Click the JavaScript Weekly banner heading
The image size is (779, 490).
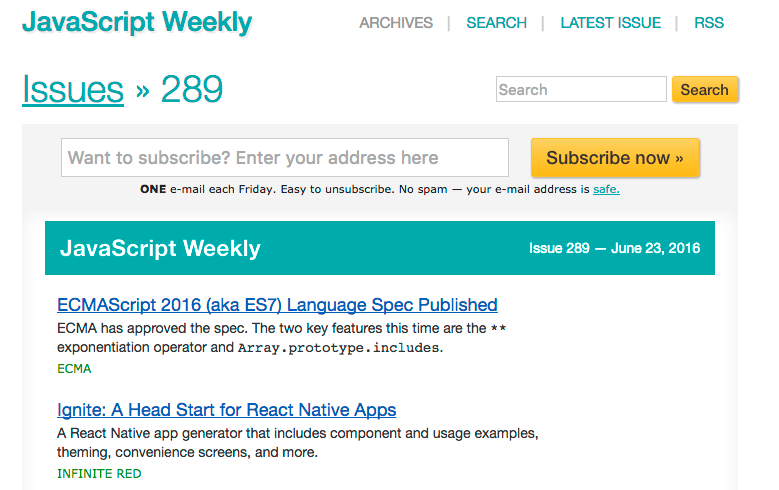pos(160,248)
